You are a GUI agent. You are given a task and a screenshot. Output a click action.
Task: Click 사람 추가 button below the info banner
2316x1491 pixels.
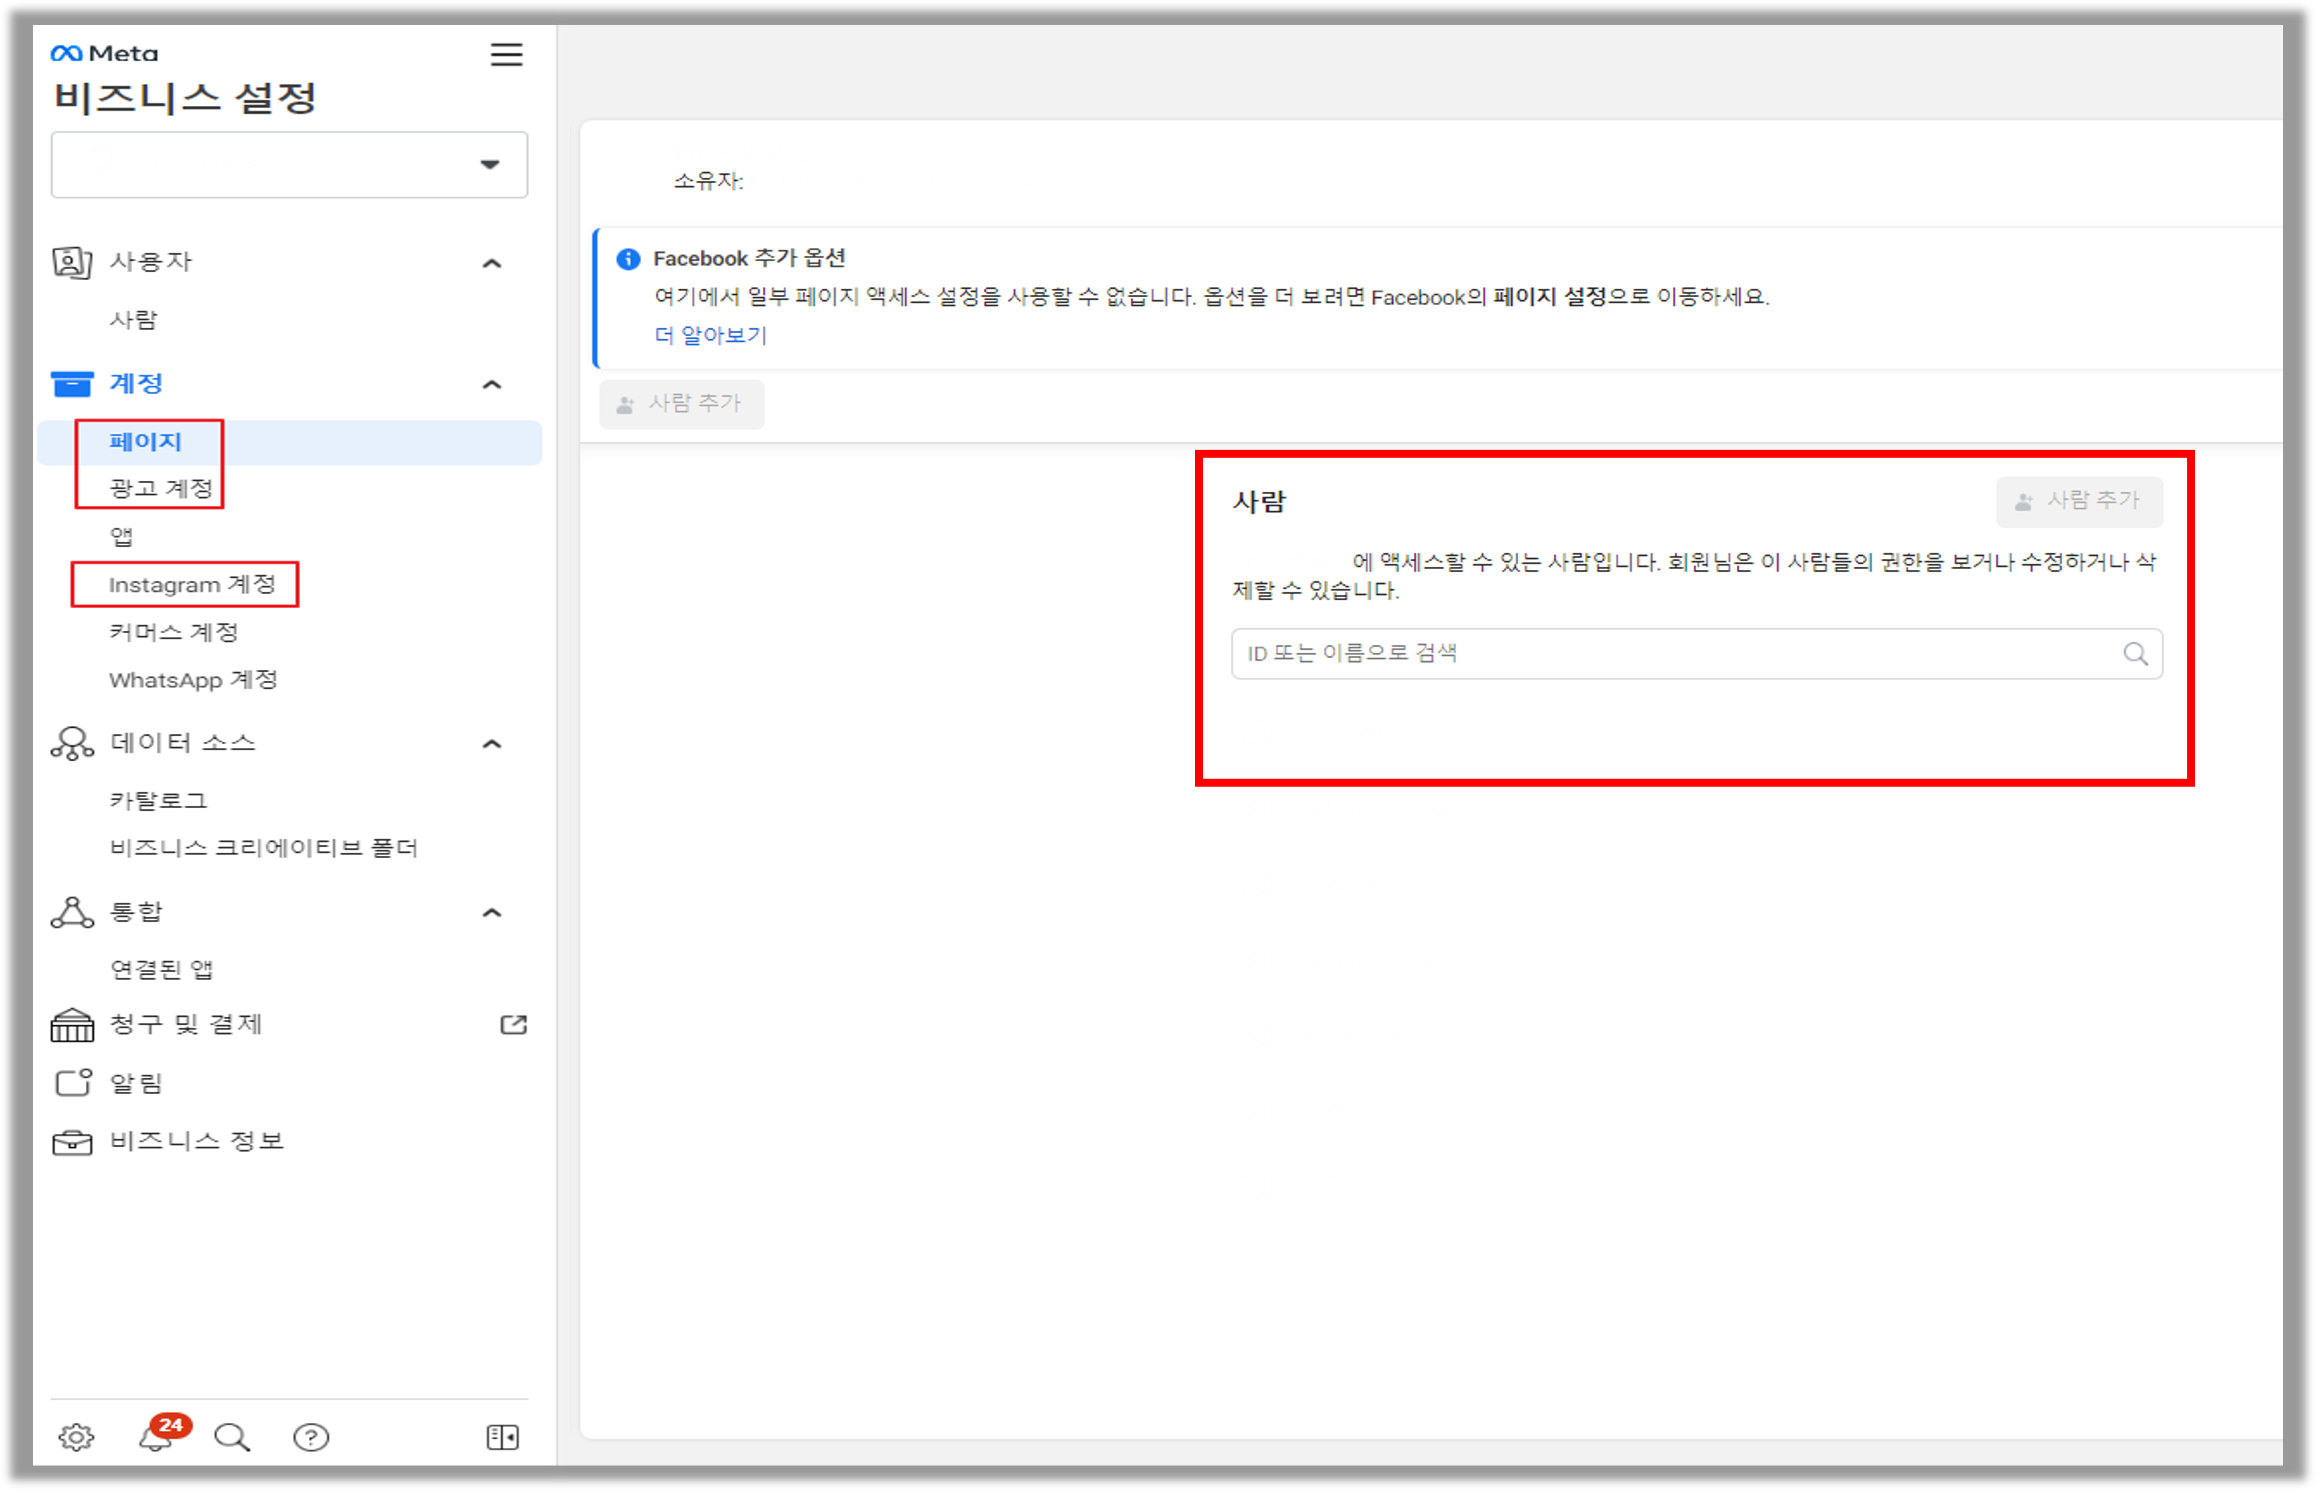682,404
